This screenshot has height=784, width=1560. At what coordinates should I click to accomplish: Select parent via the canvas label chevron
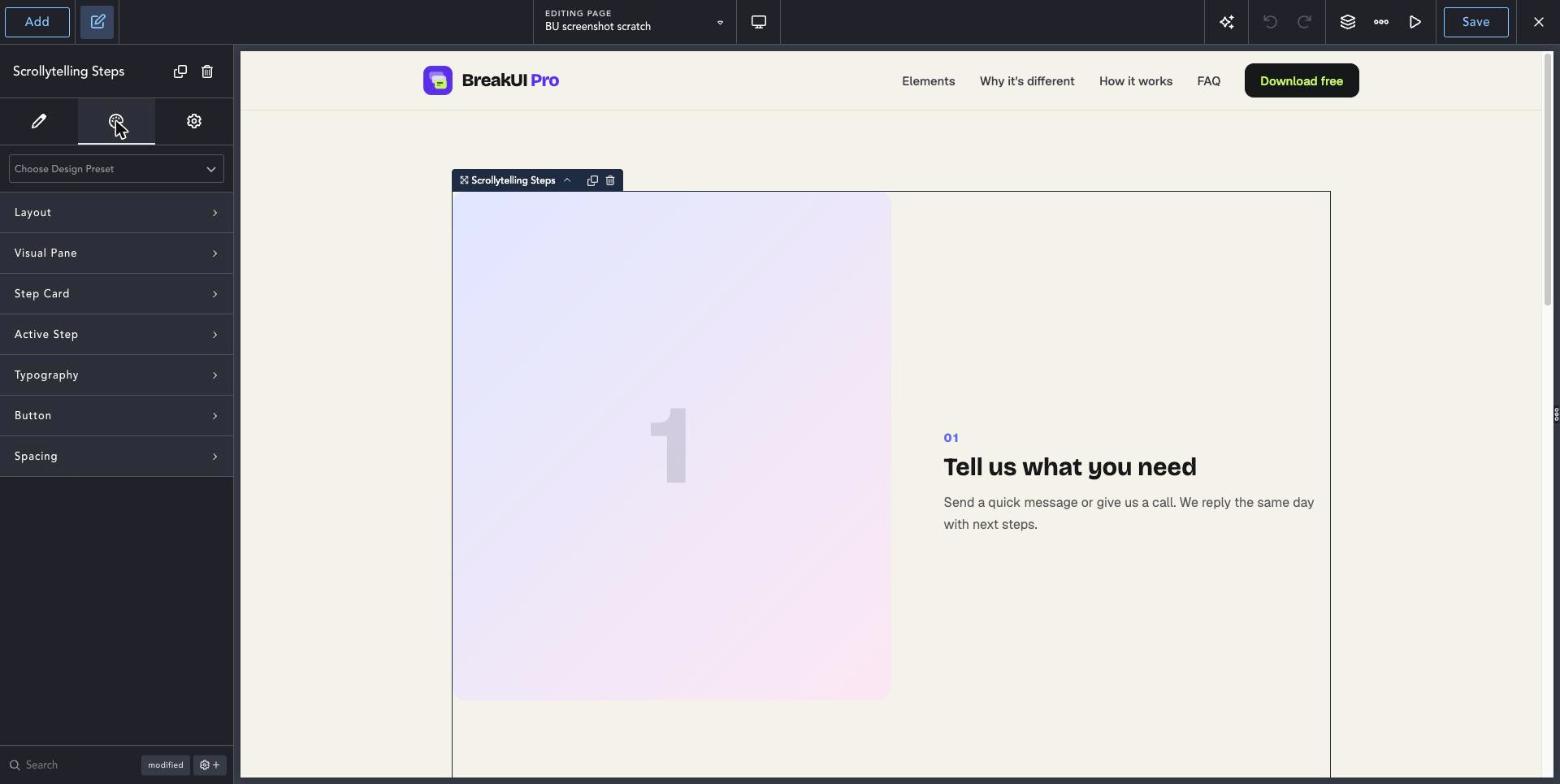(567, 181)
